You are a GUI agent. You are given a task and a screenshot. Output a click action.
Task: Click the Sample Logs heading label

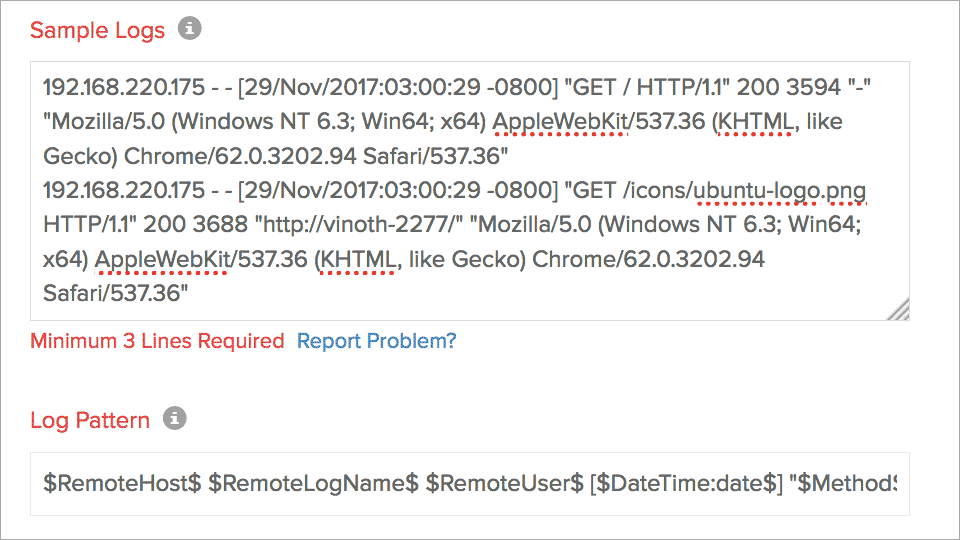pos(97,30)
